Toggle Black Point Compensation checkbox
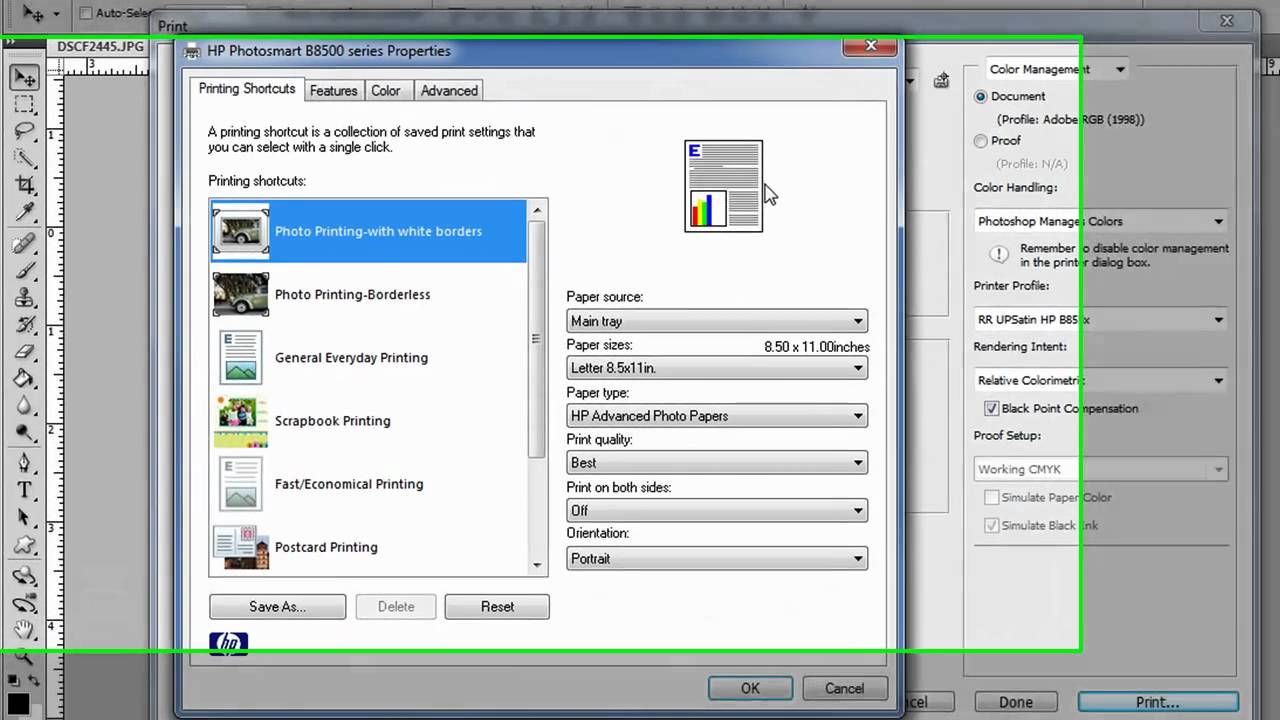The height and width of the screenshot is (720, 1280). (x=992, y=408)
